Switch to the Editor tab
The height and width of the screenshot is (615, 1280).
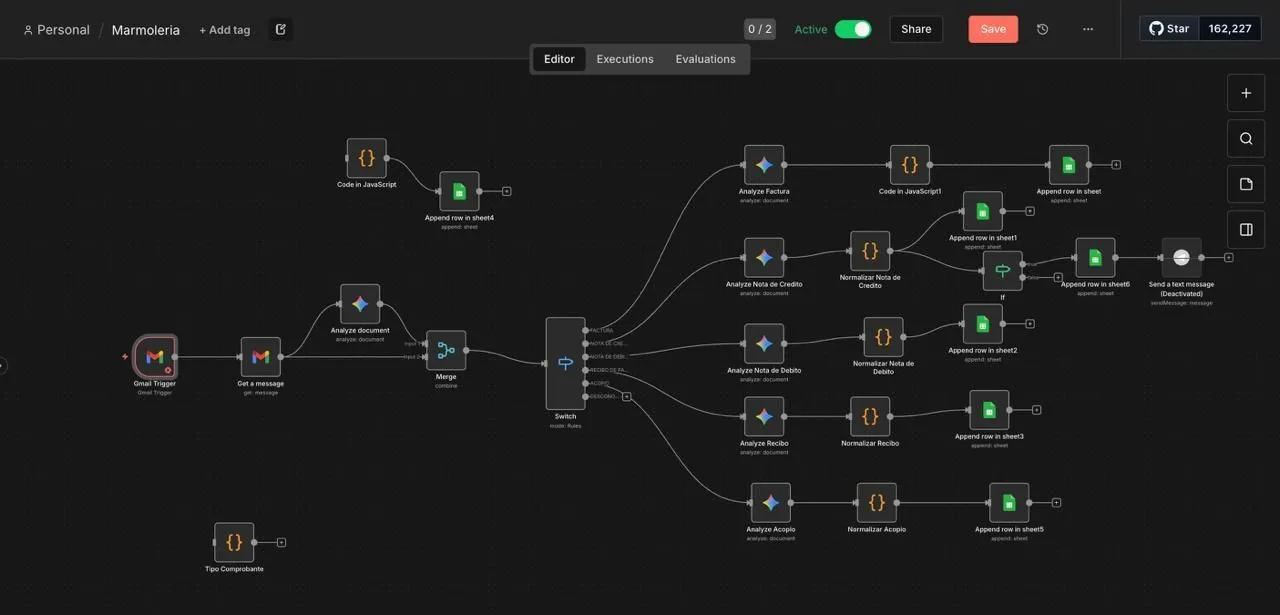click(x=559, y=59)
